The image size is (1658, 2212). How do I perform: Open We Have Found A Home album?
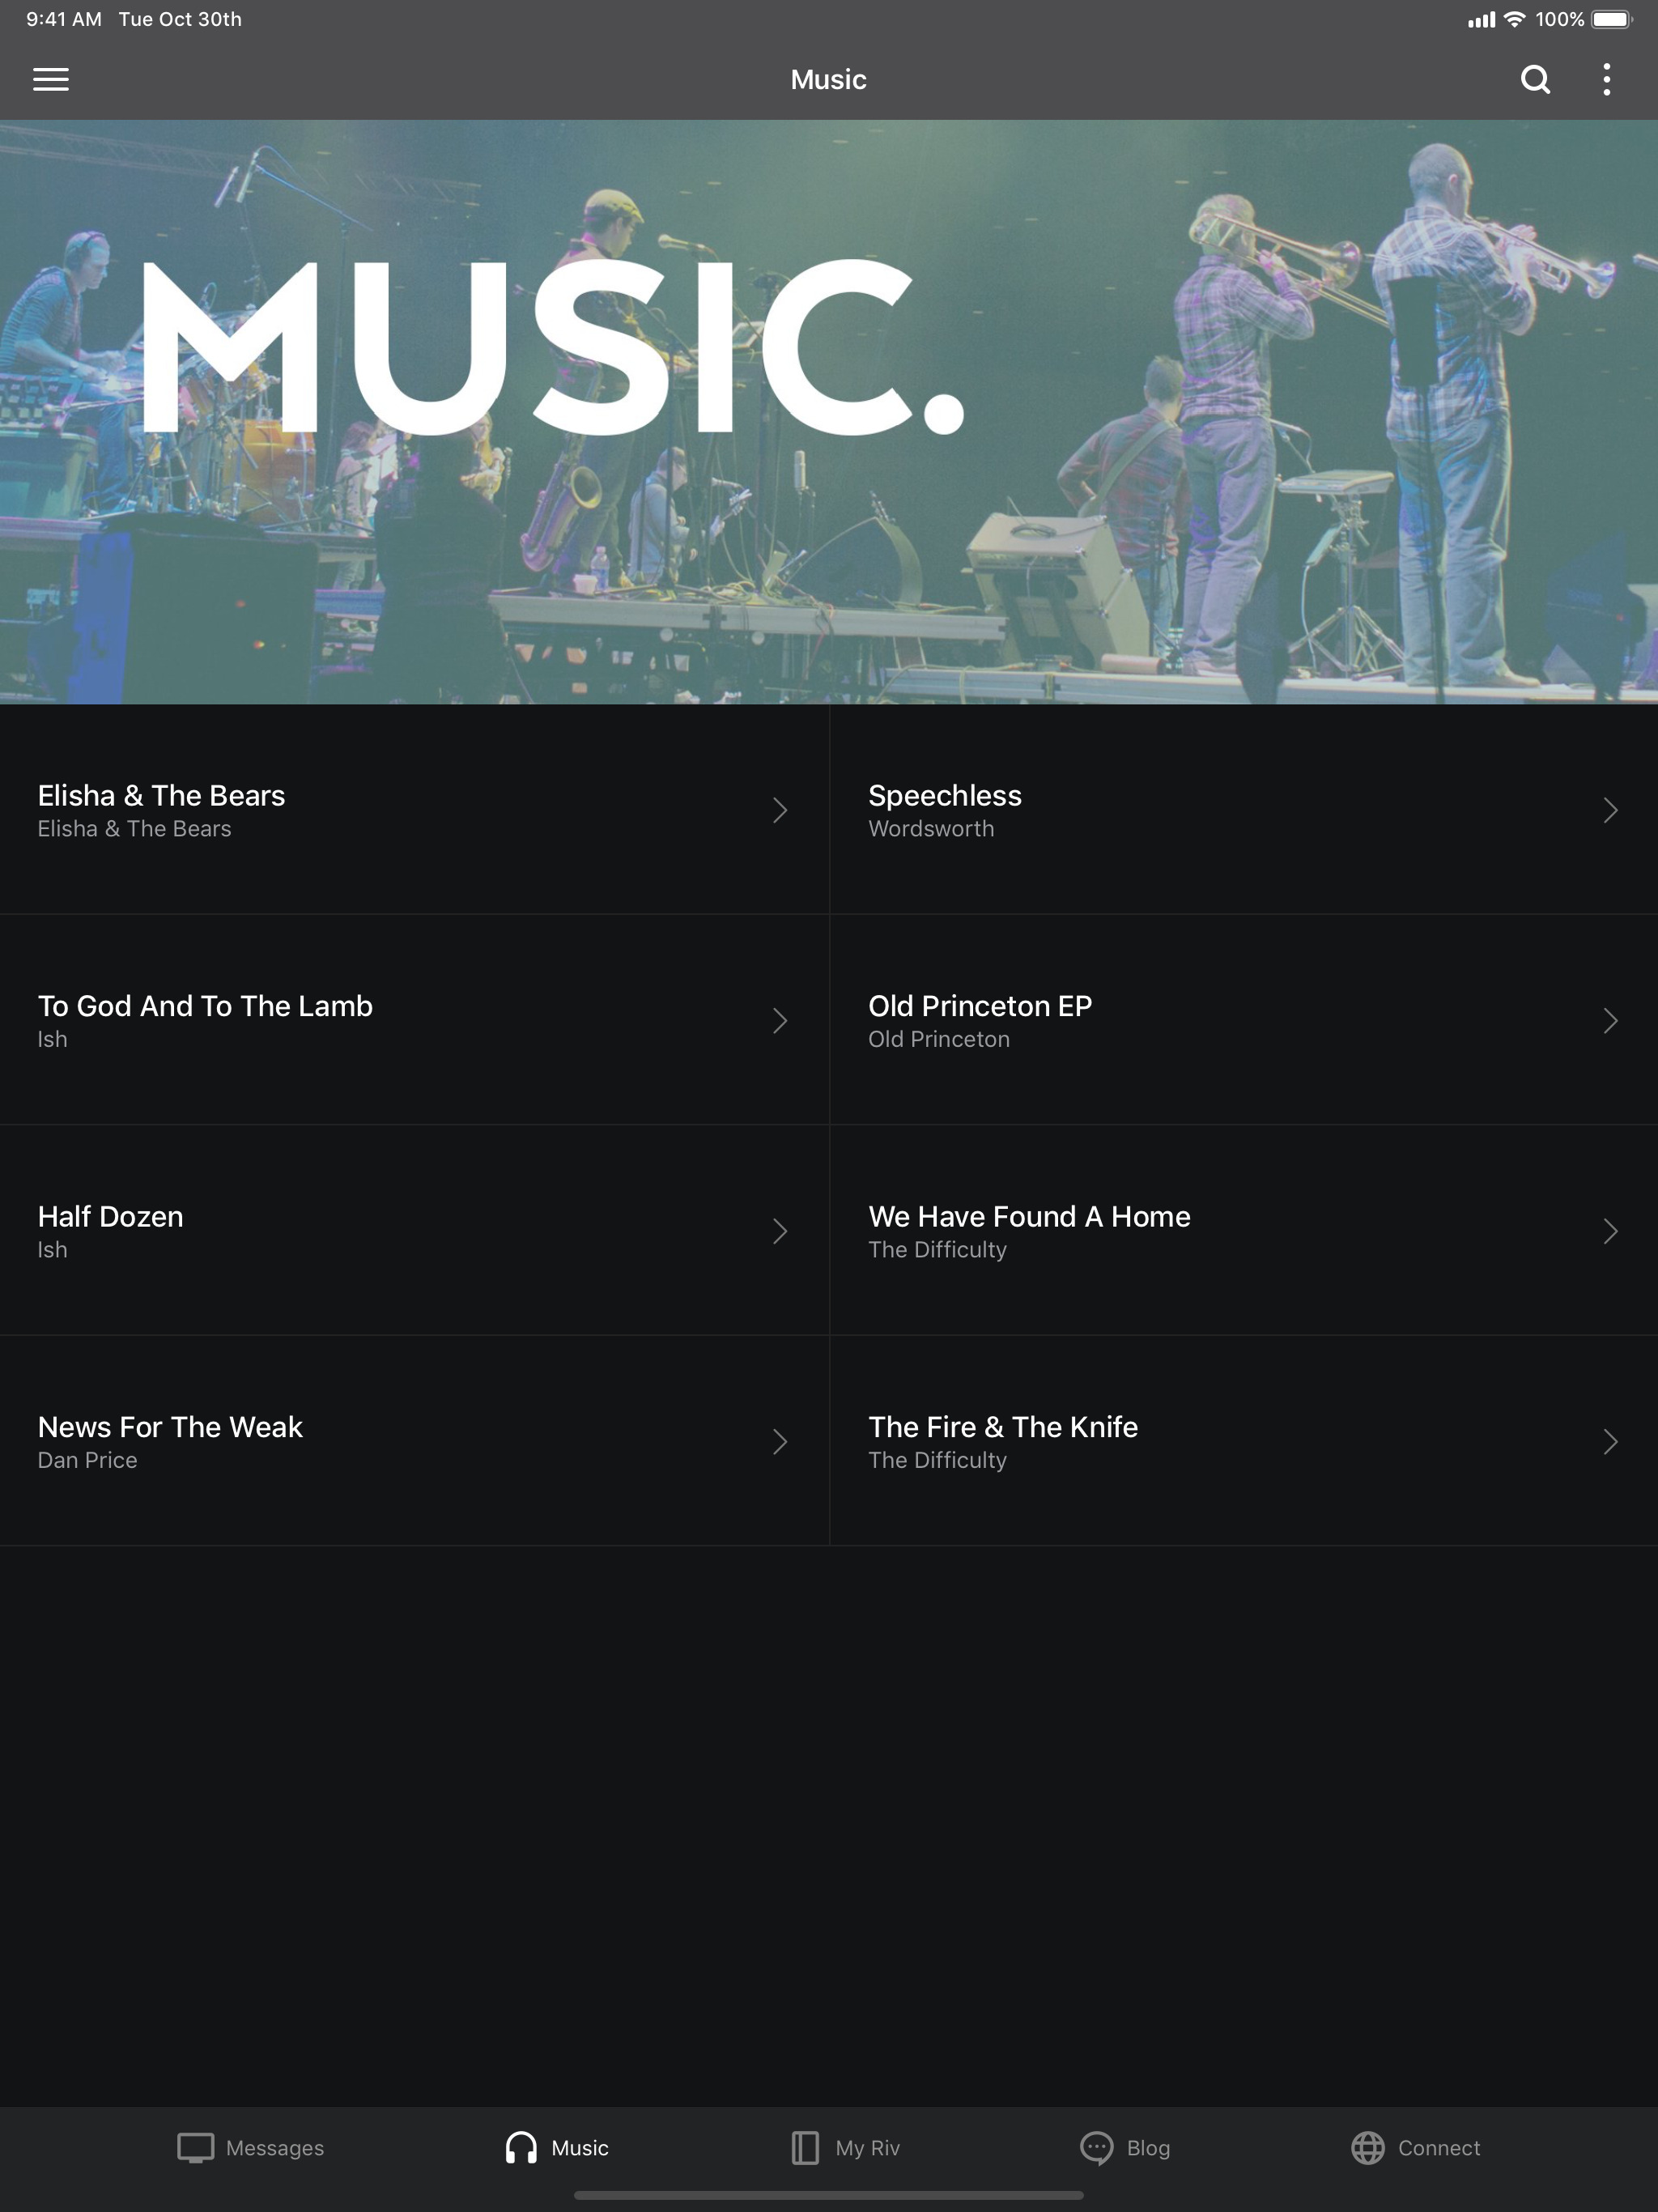1029,1216
